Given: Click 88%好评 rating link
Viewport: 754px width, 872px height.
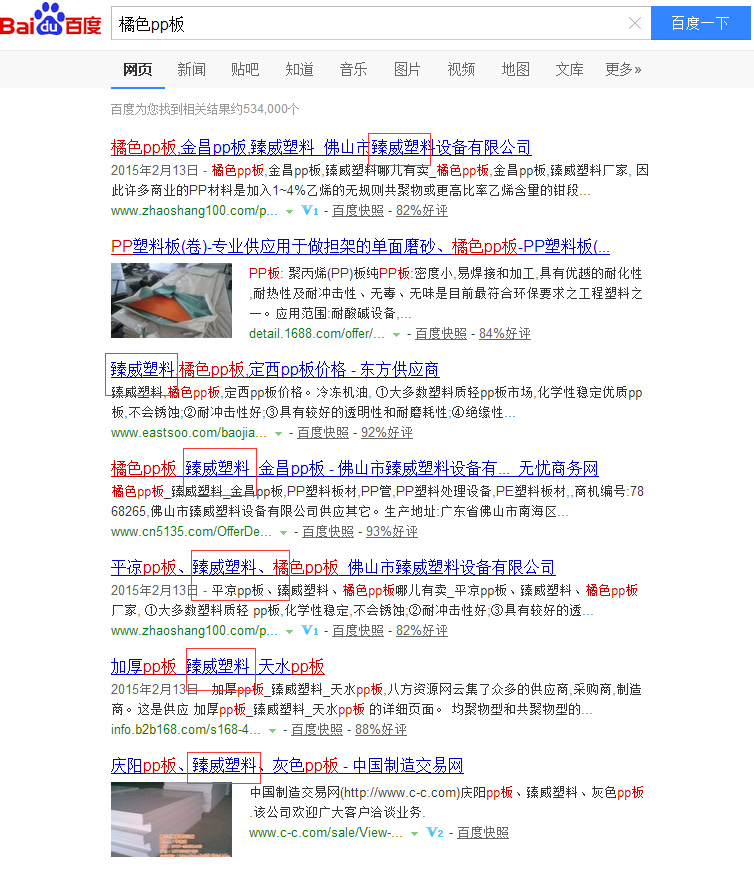Looking at the screenshot, I should point(381,730).
